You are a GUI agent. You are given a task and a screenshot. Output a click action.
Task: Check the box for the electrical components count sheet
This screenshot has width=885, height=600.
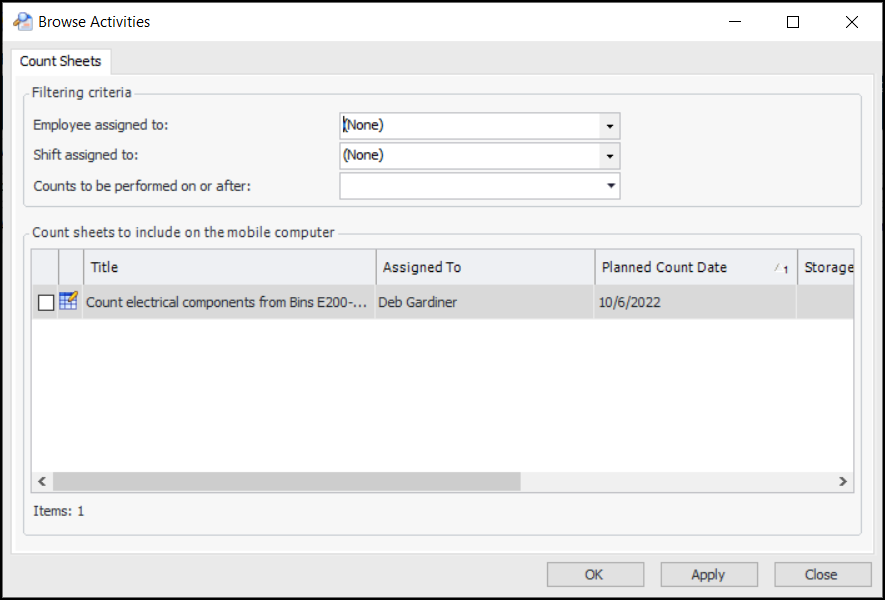point(46,302)
